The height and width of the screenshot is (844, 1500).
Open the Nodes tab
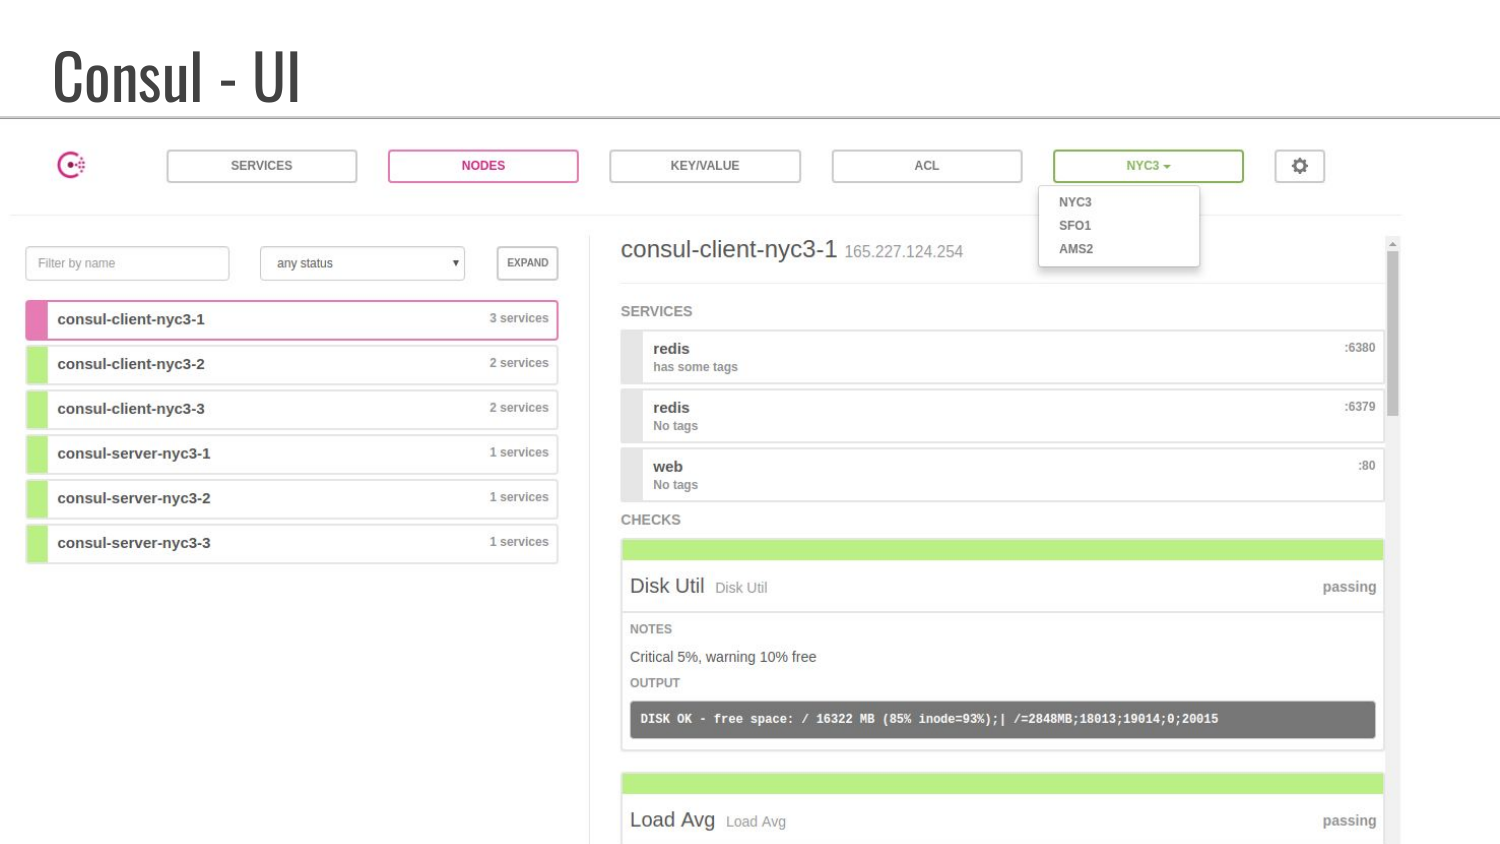483,166
